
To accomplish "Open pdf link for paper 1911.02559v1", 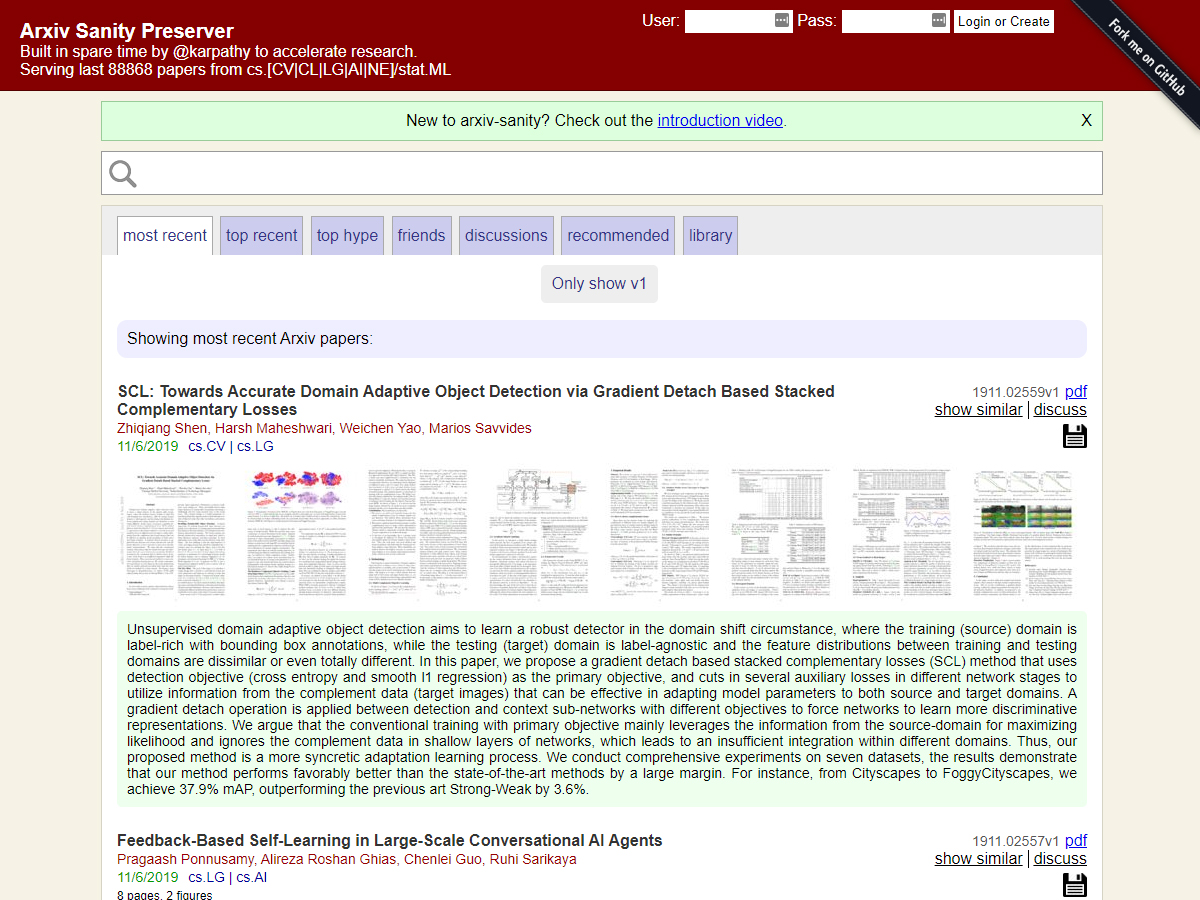I will click(1075, 392).
